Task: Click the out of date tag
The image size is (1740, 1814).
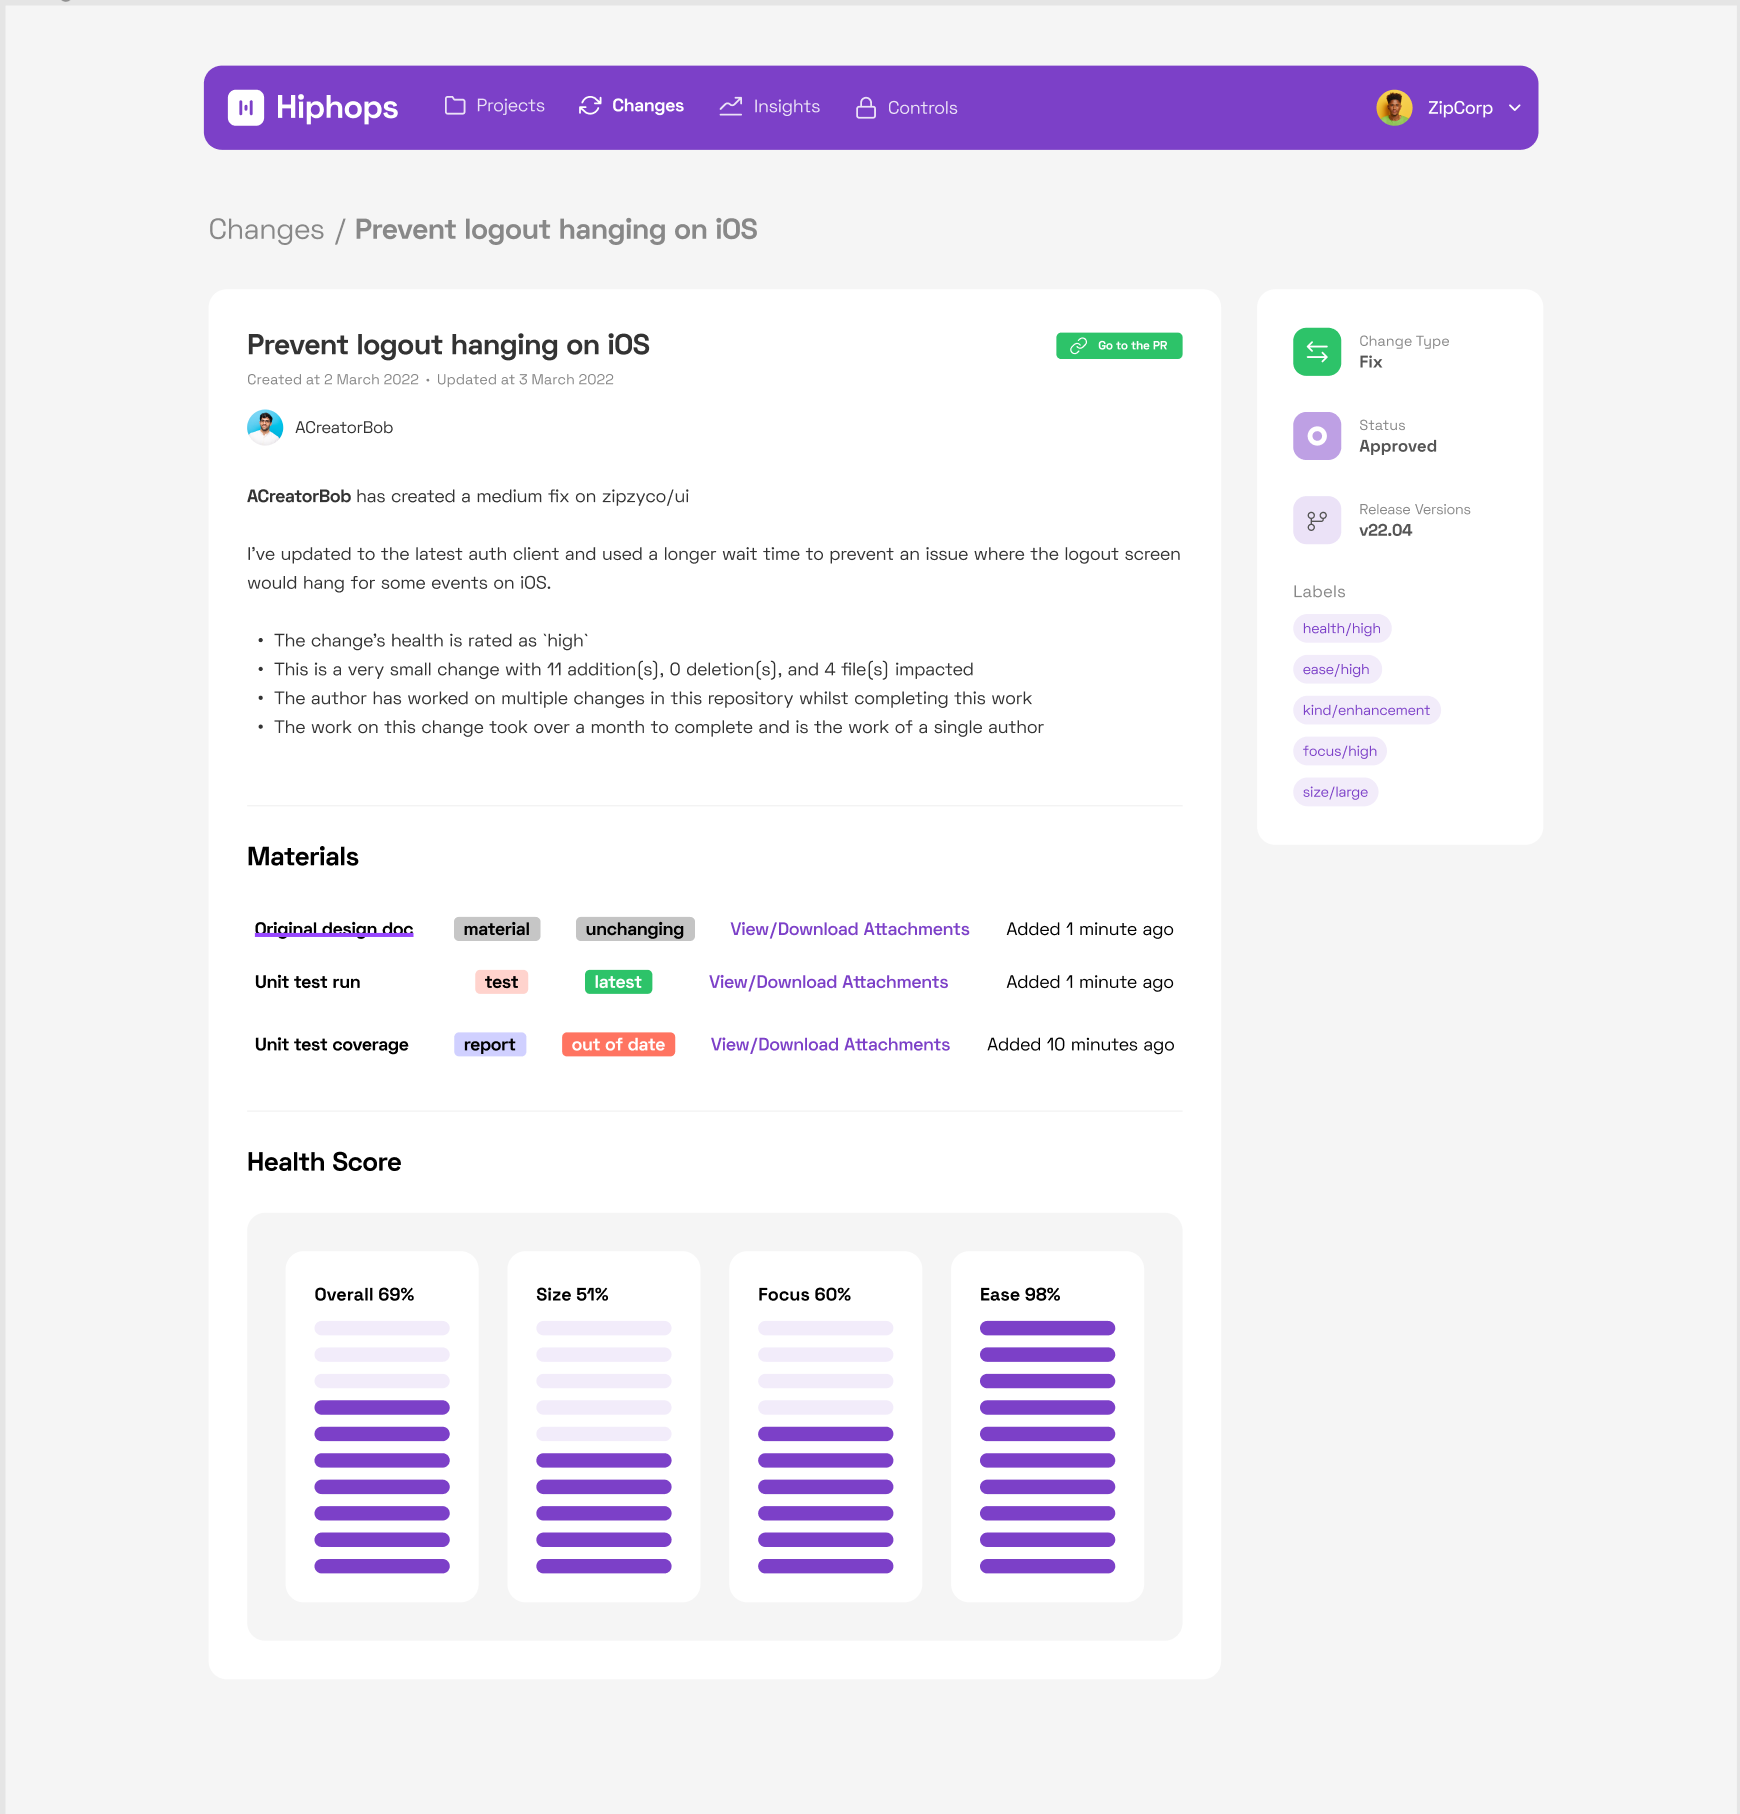Action: click(x=618, y=1044)
